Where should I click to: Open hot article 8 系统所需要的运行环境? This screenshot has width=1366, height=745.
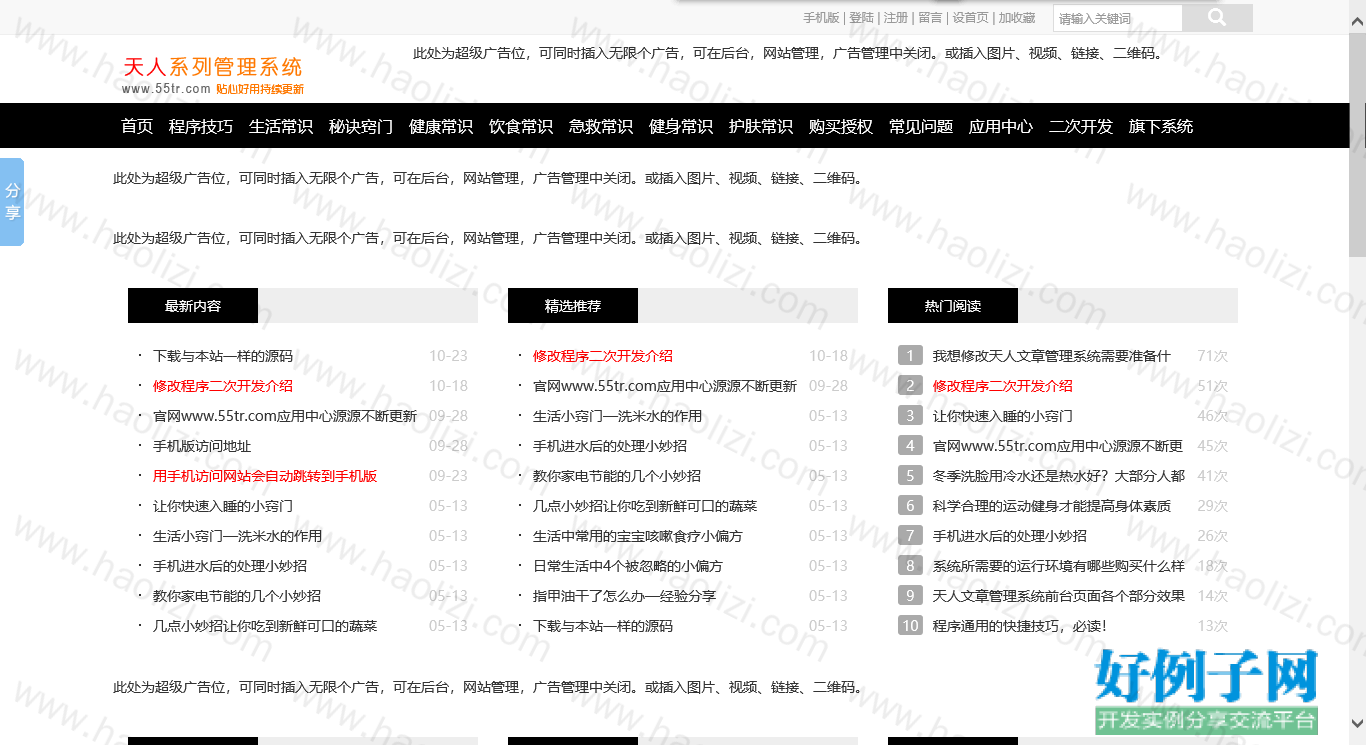click(1059, 566)
